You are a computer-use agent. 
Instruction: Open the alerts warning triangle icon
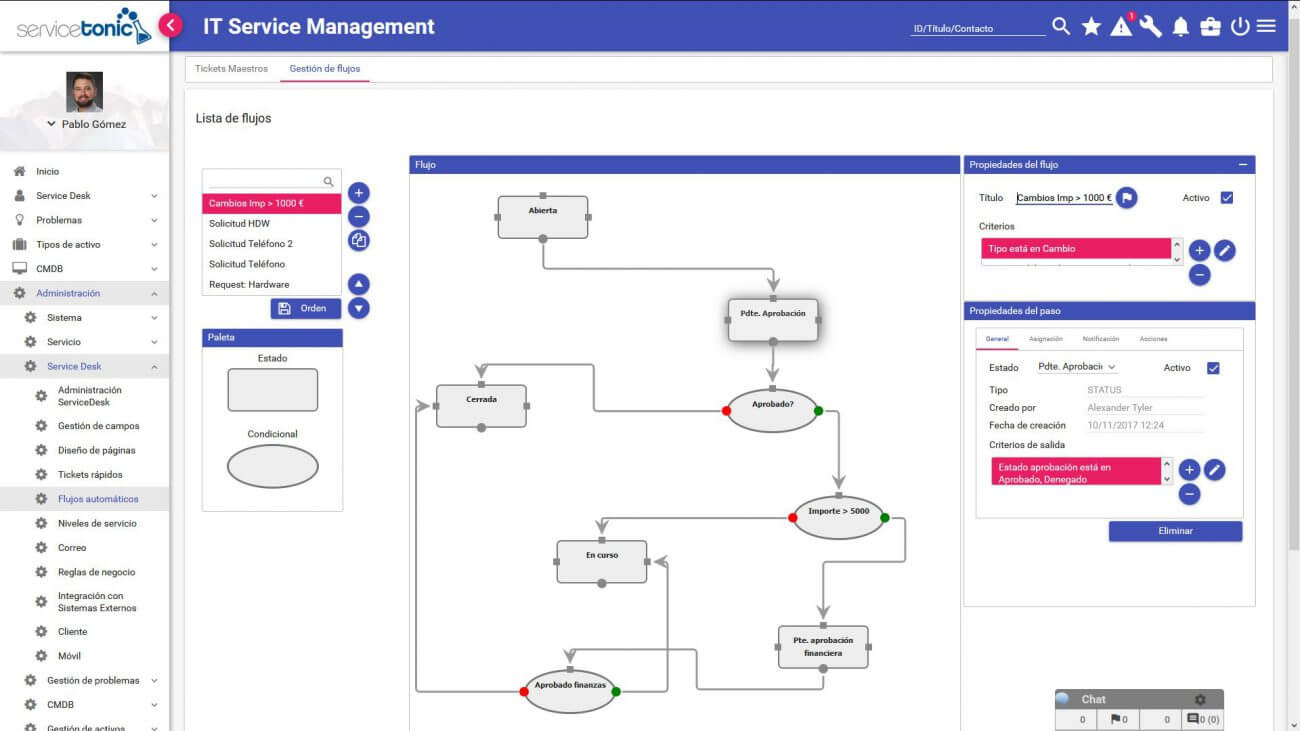[1121, 27]
